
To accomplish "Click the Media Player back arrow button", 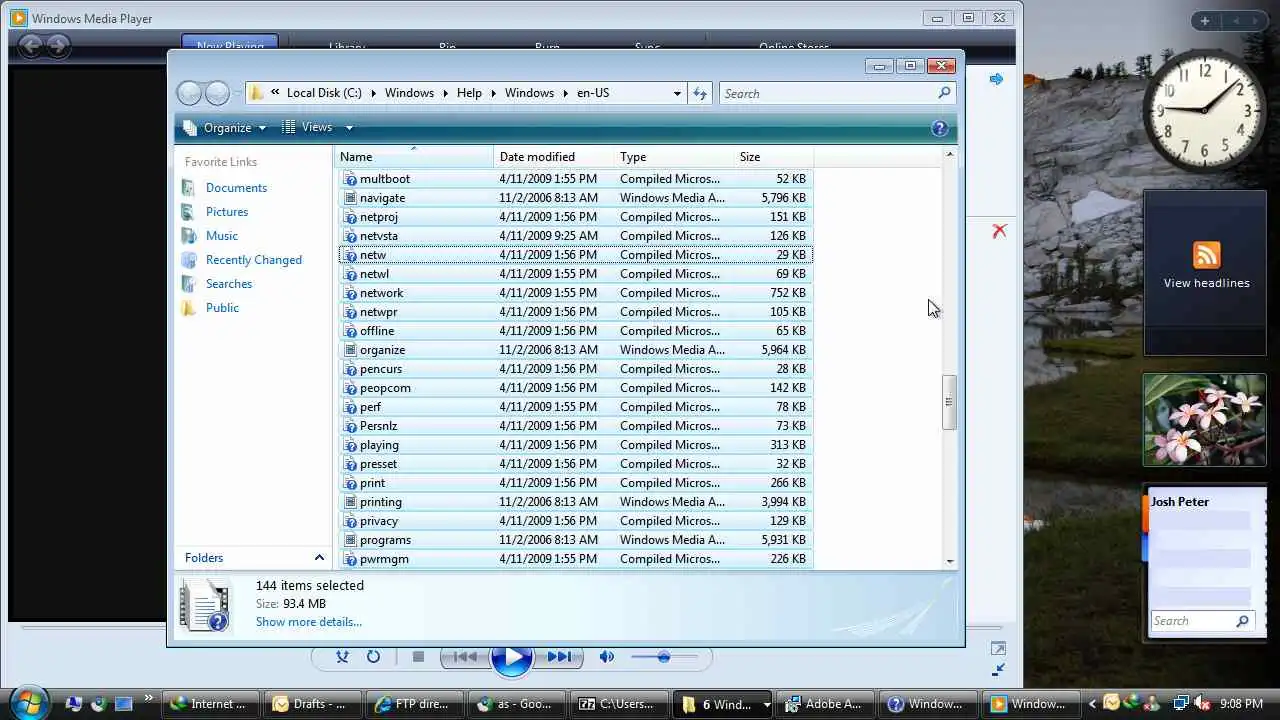I will tap(31, 45).
